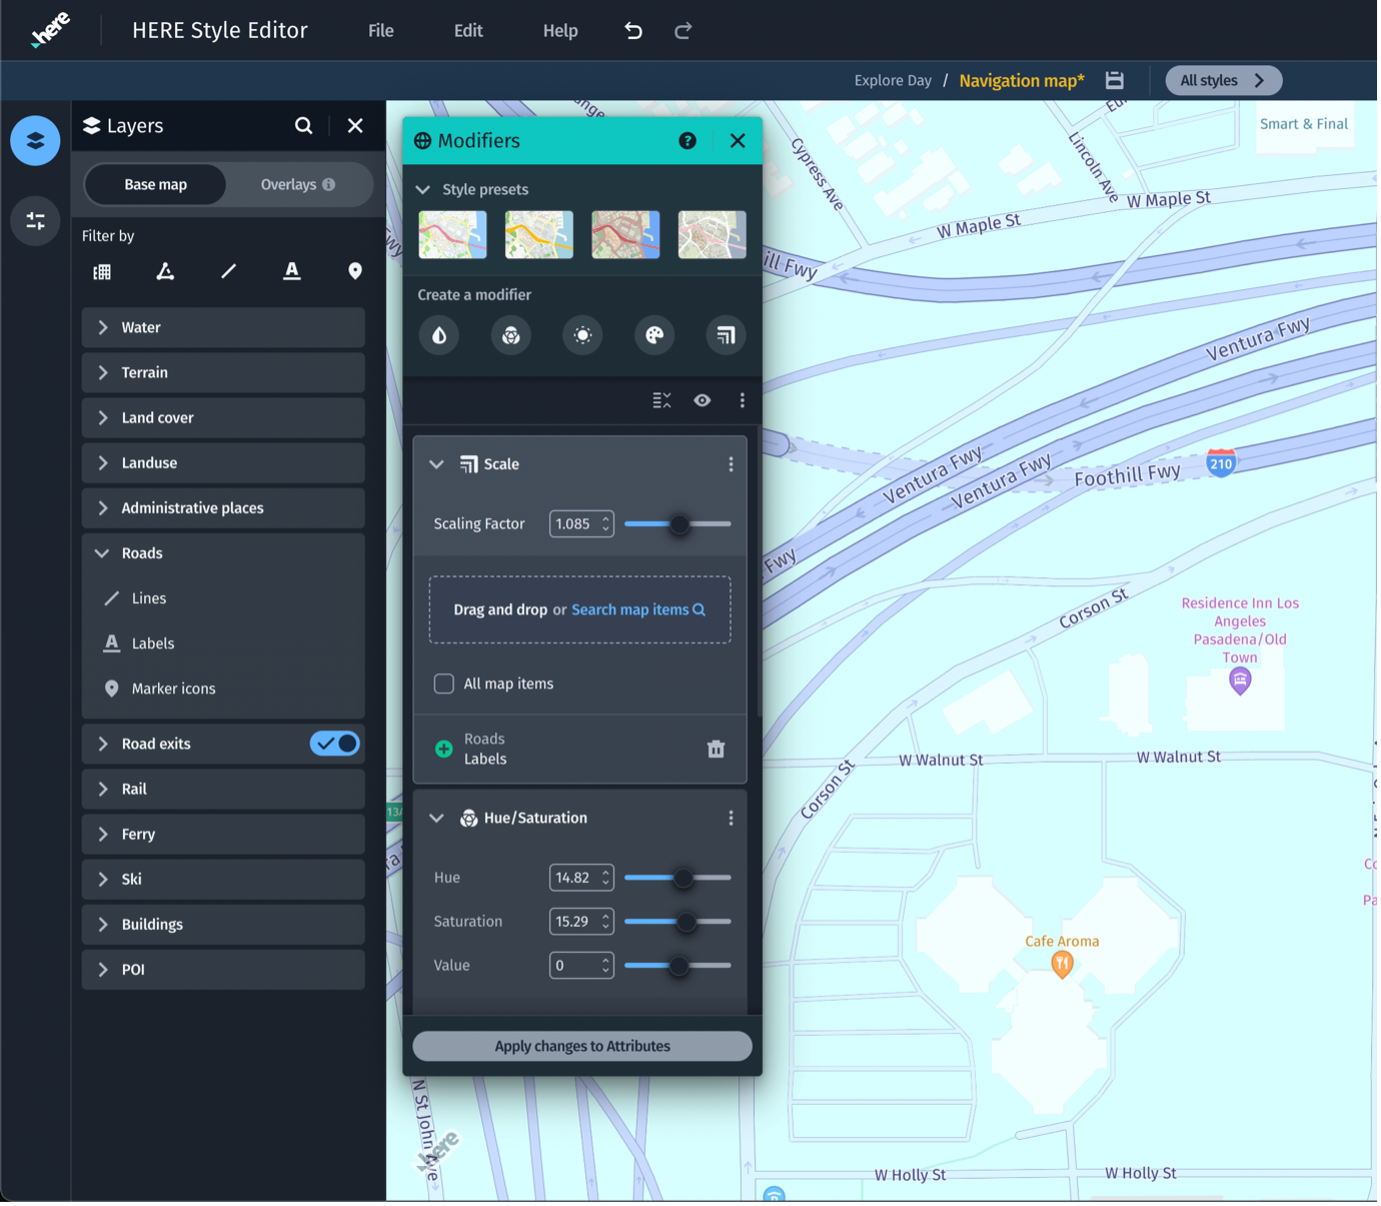Open the Edit menu
This screenshot has width=1381, height=1206.
point(468,31)
